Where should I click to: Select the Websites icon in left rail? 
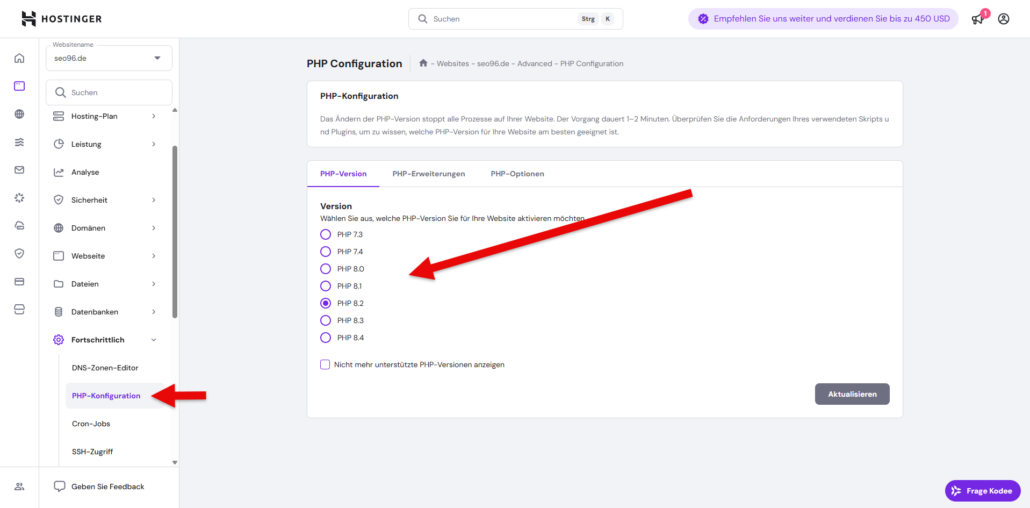[x=19, y=85]
